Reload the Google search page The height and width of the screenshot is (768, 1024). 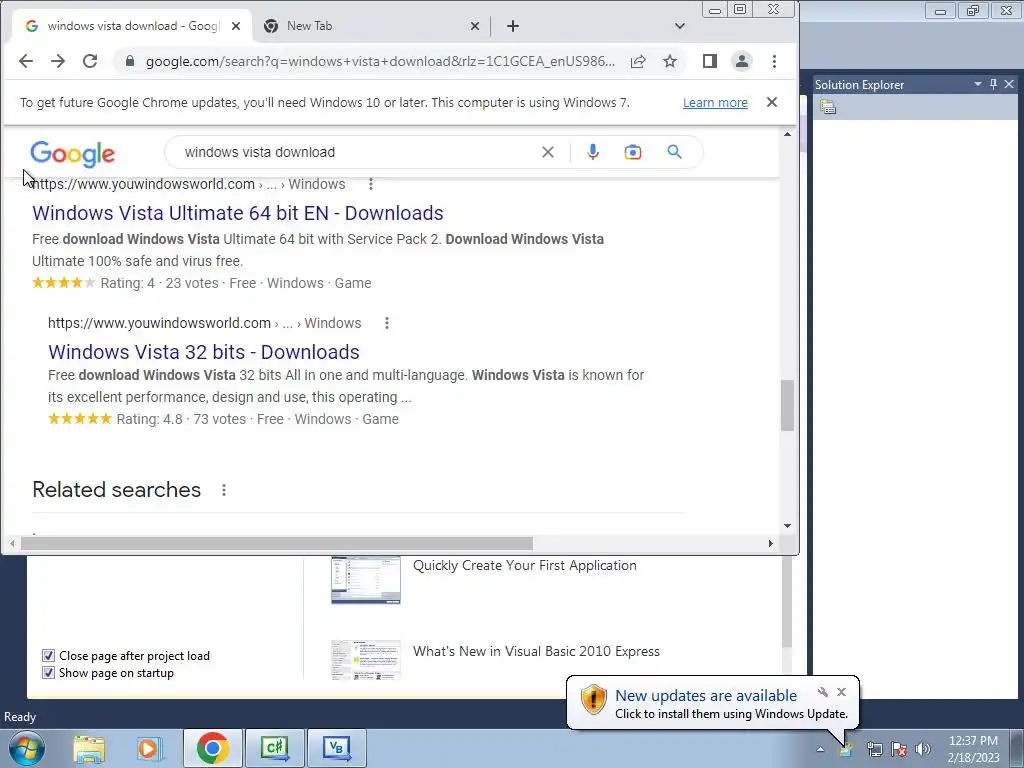90,61
